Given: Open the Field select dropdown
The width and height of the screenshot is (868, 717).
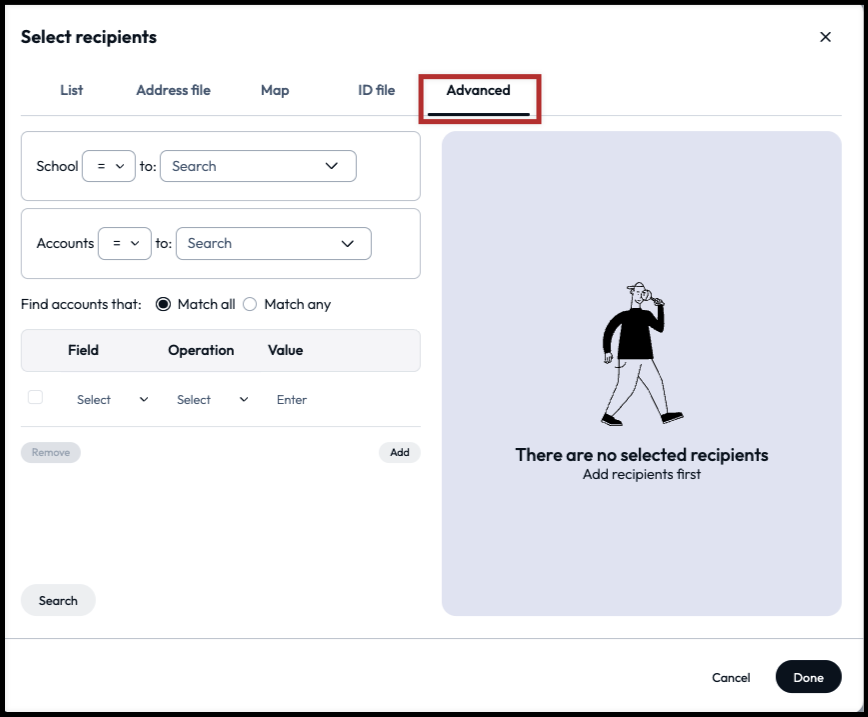Looking at the screenshot, I should tap(111, 399).
